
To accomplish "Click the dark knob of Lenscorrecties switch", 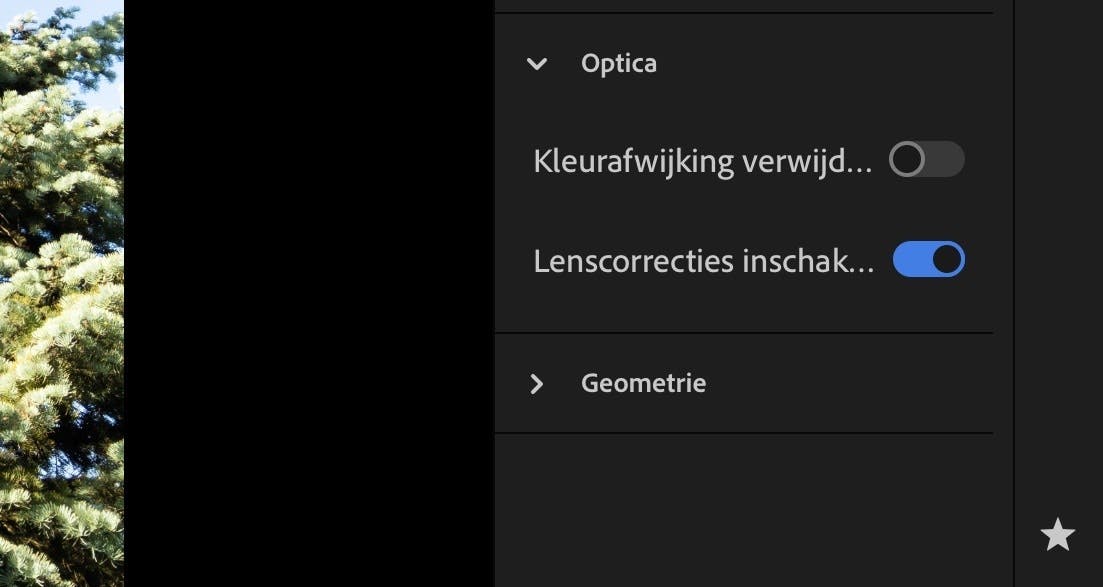I will pos(947,260).
